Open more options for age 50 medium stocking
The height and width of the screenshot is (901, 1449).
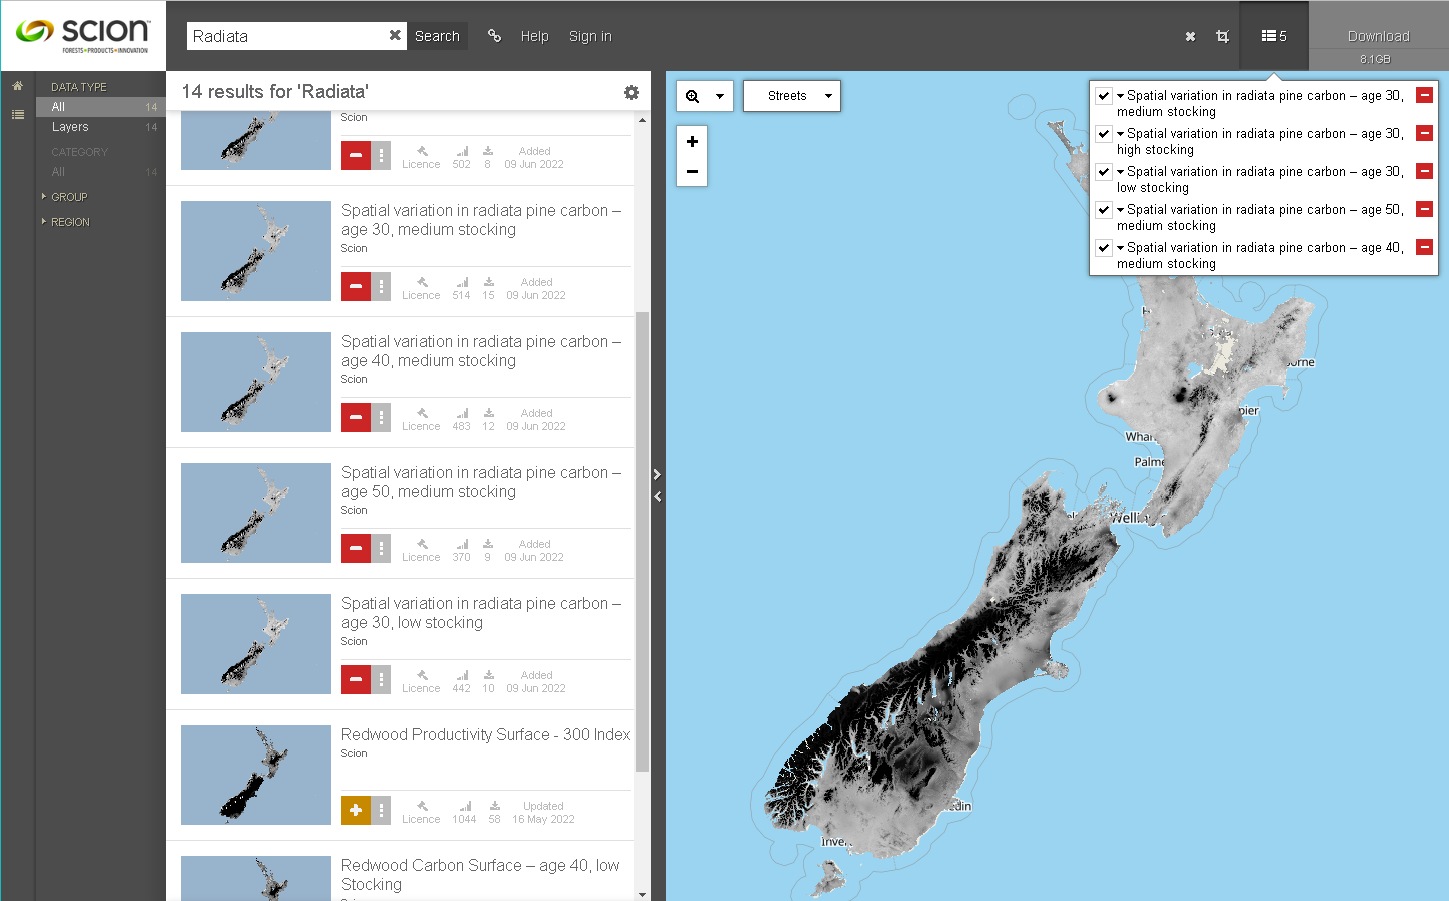(x=381, y=548)
